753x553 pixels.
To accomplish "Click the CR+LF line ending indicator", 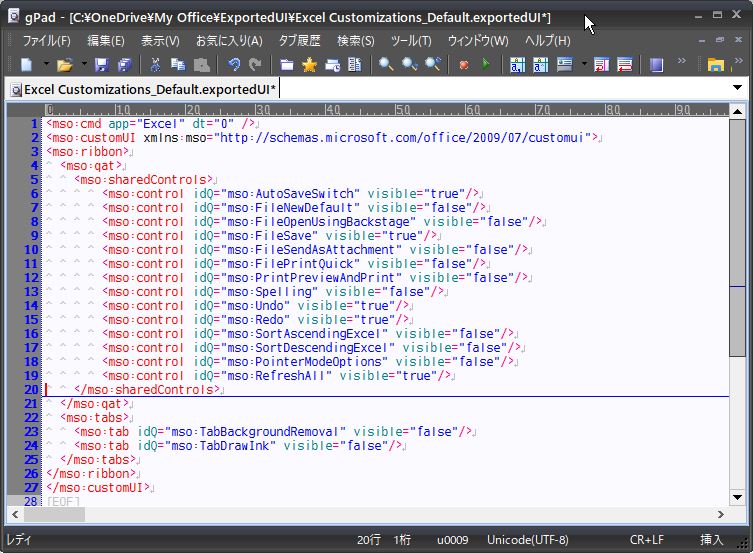I will (646, 540).
